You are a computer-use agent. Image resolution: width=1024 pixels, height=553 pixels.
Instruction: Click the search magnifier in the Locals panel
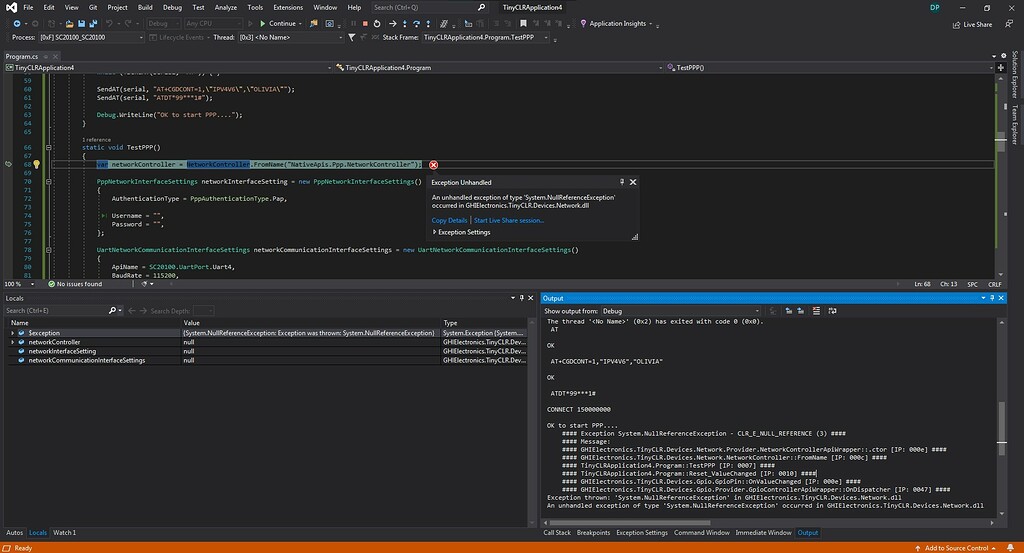pyautogui.click(x=110, y=311)
